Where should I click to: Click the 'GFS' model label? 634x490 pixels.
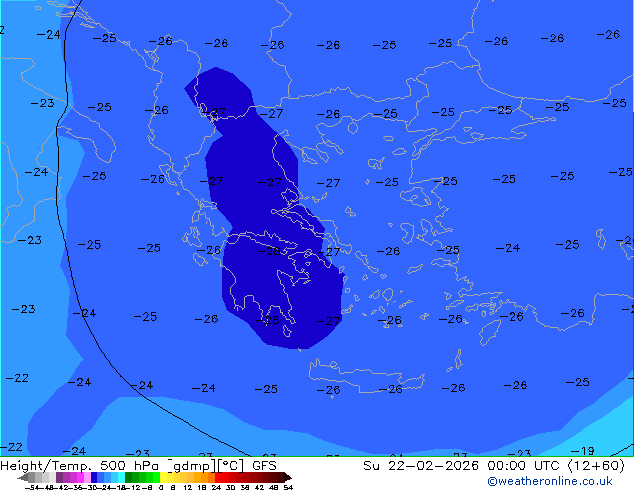[x=264, y=466]
